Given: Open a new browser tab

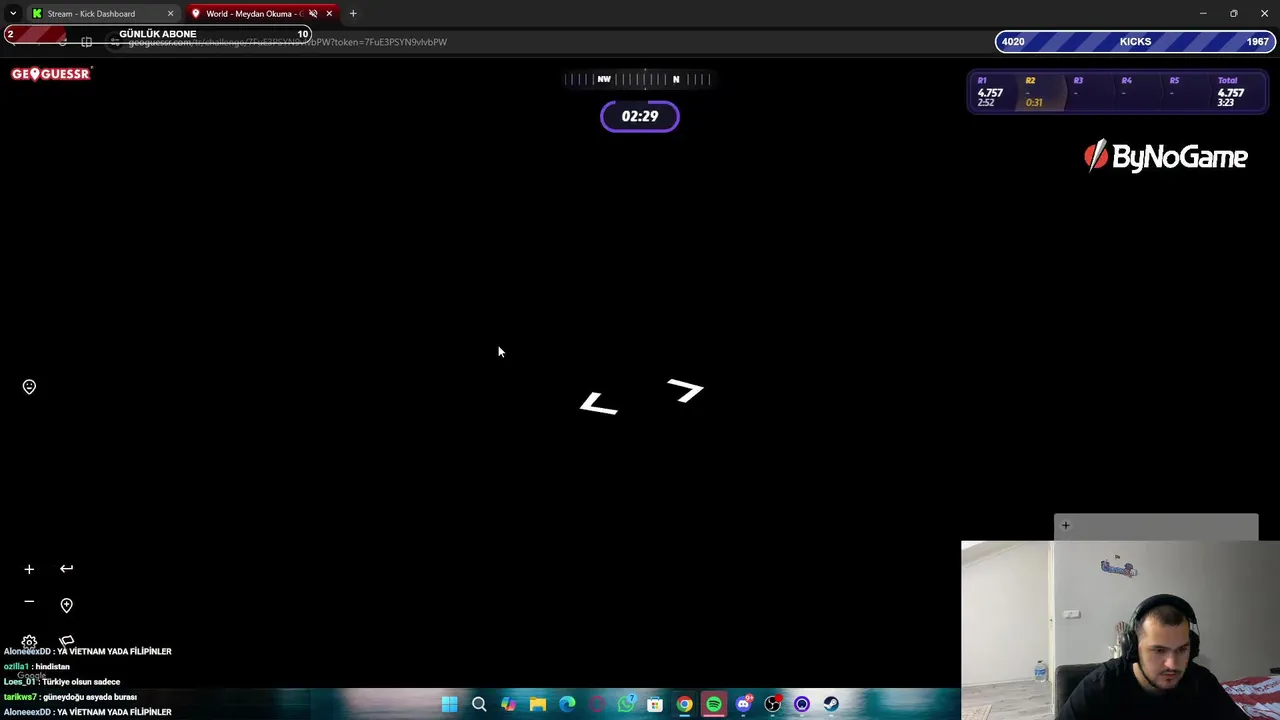Looking at the screenshot, I should point(353,14).
